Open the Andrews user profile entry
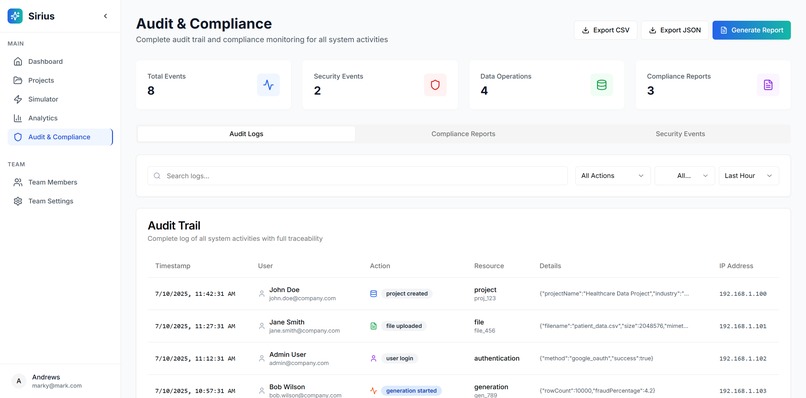 coord(60,381)
